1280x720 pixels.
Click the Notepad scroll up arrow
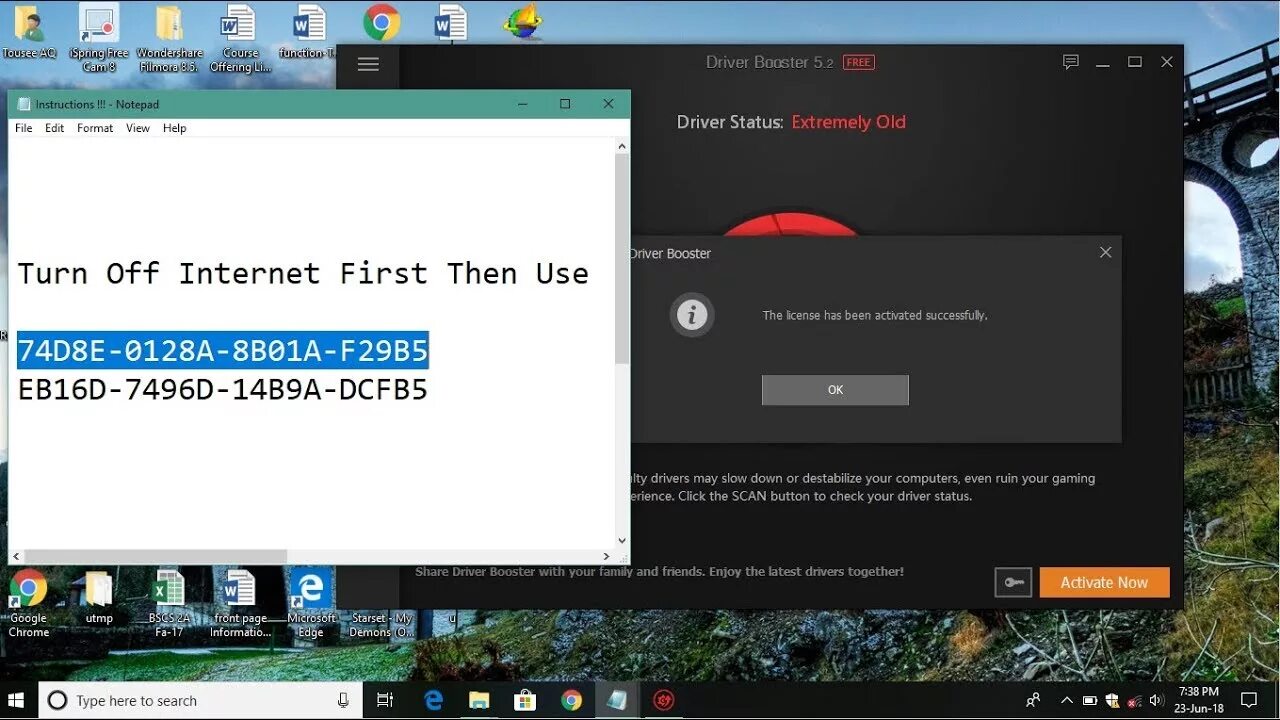pos(622,146)
